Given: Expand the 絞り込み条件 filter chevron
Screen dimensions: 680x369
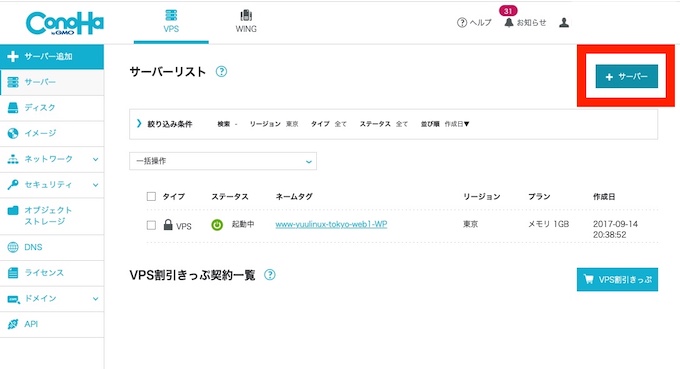Looking at the screenshot, I should point(139,124).
